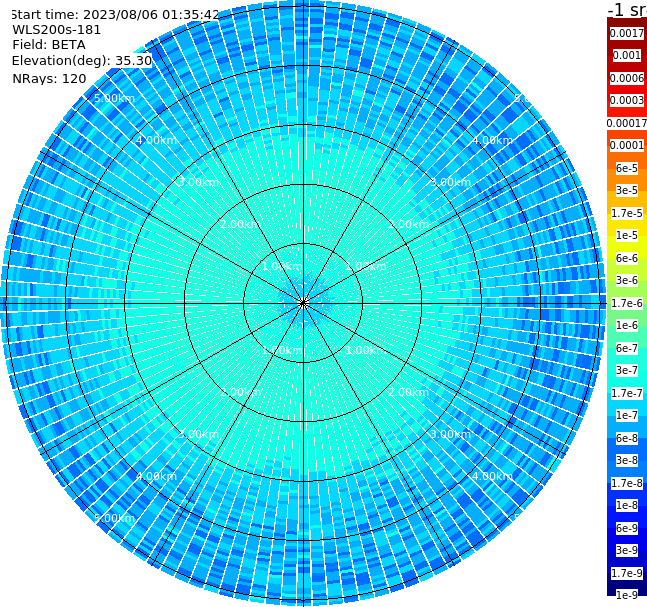Select the 3e-7 colorbar label

627,370
